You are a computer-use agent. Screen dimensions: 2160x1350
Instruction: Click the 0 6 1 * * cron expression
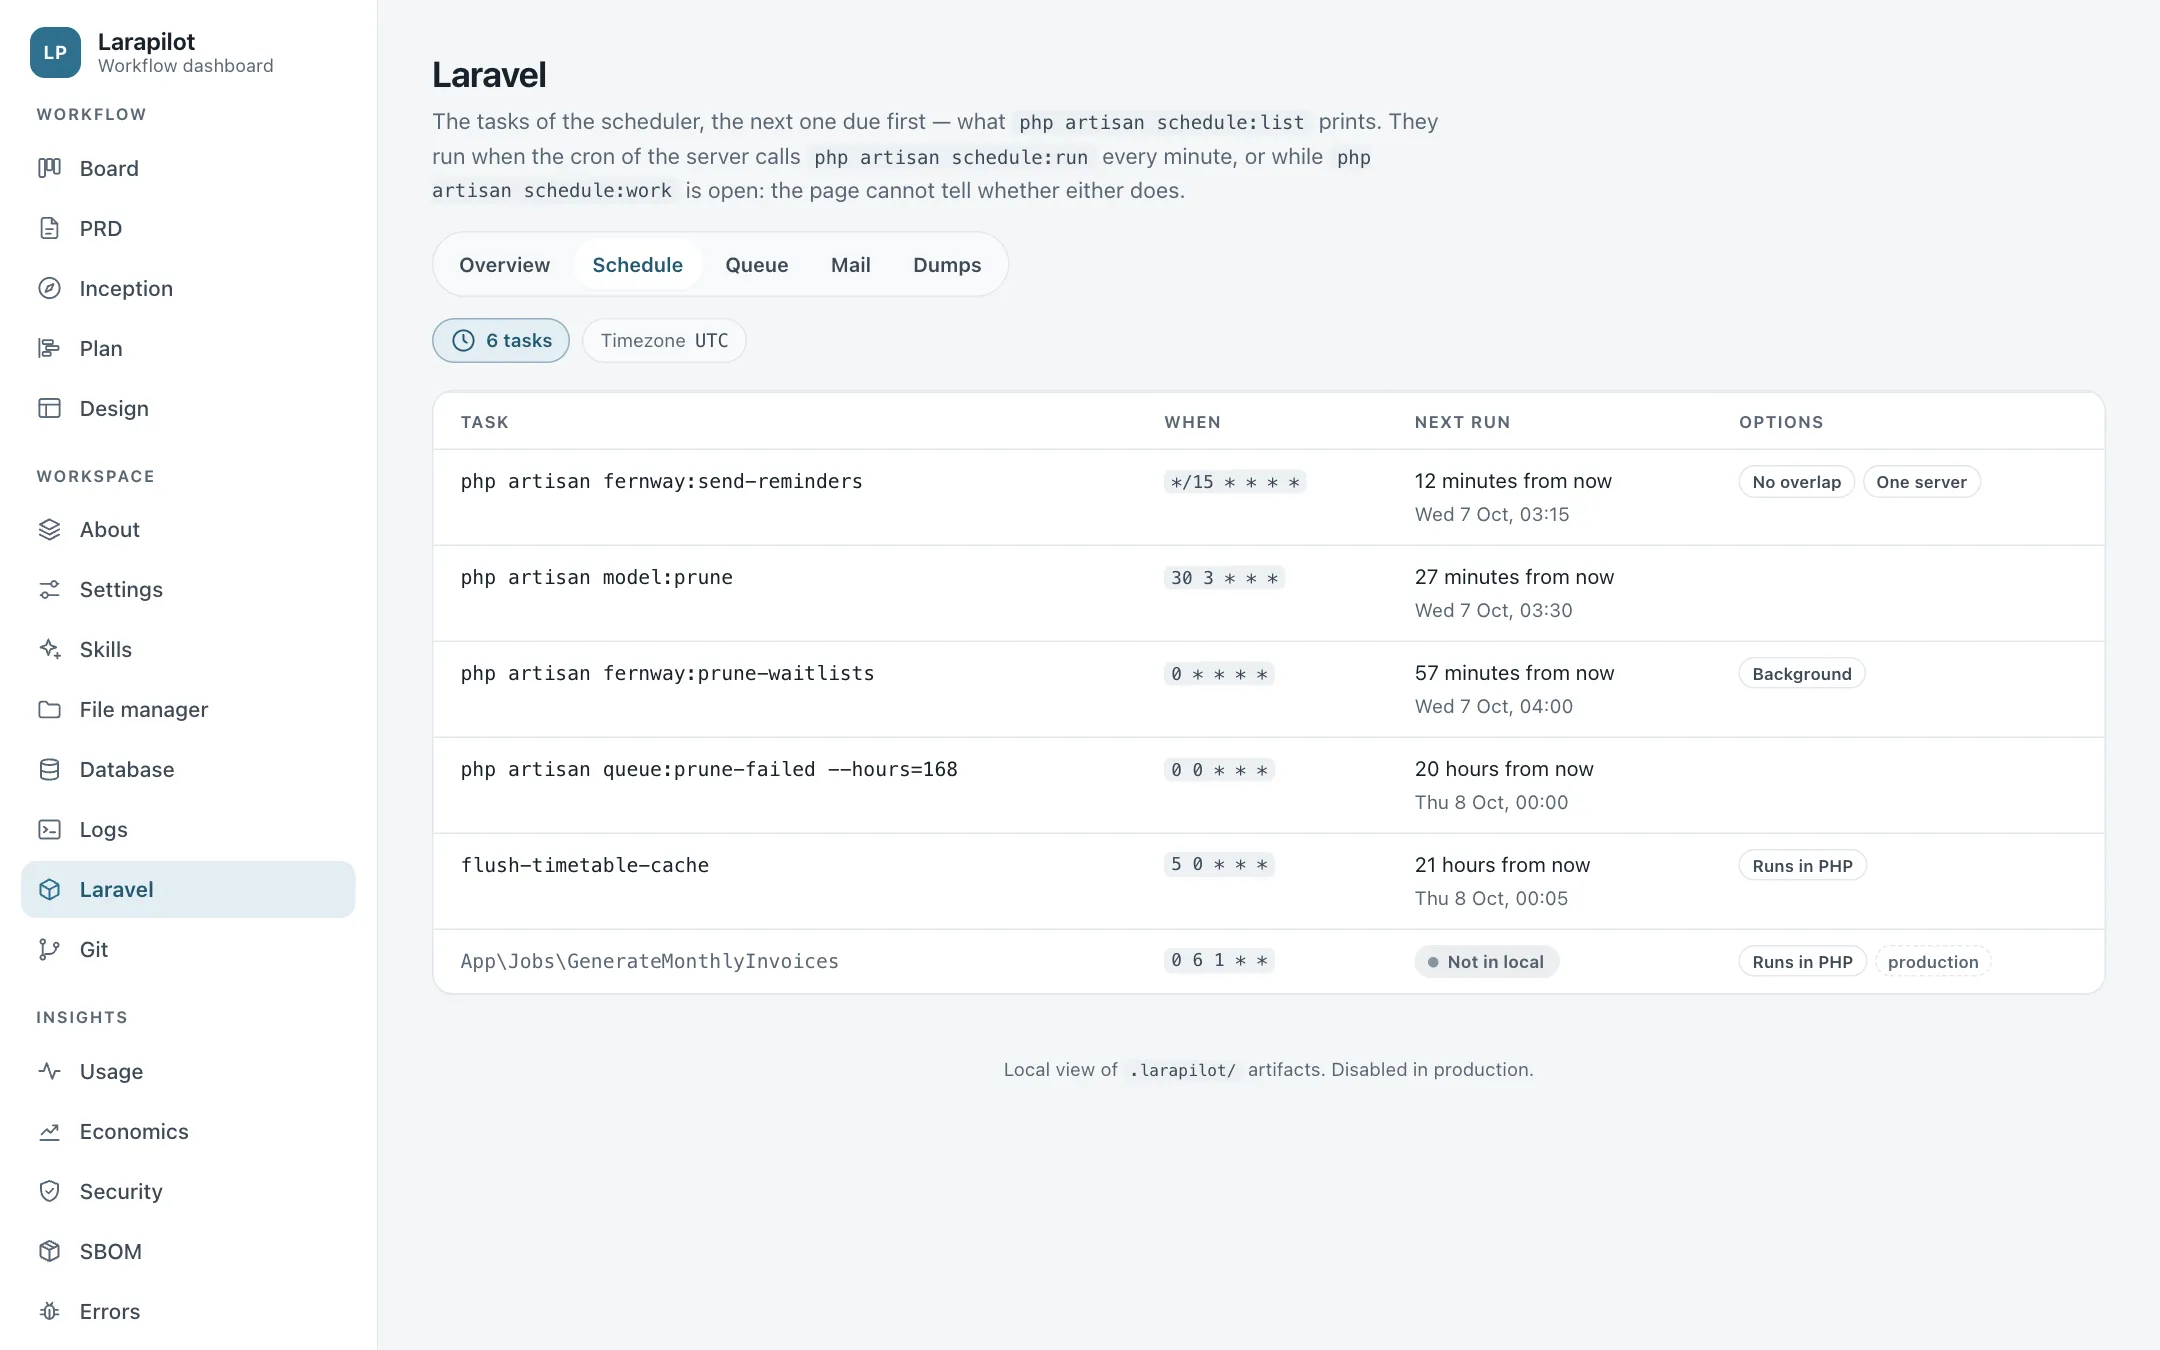coord(1219,960)
